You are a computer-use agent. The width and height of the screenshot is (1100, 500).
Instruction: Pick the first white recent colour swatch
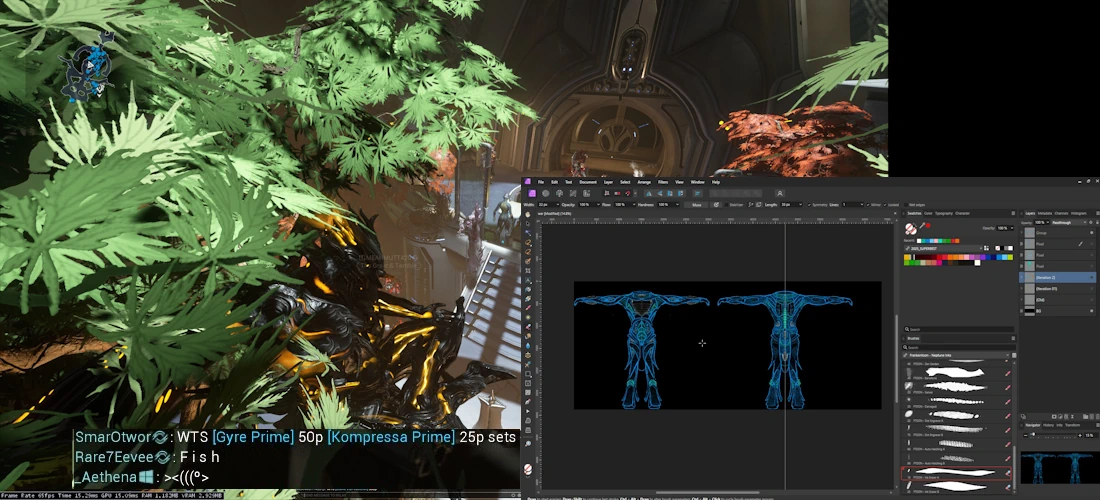click(x=919, y=241)
